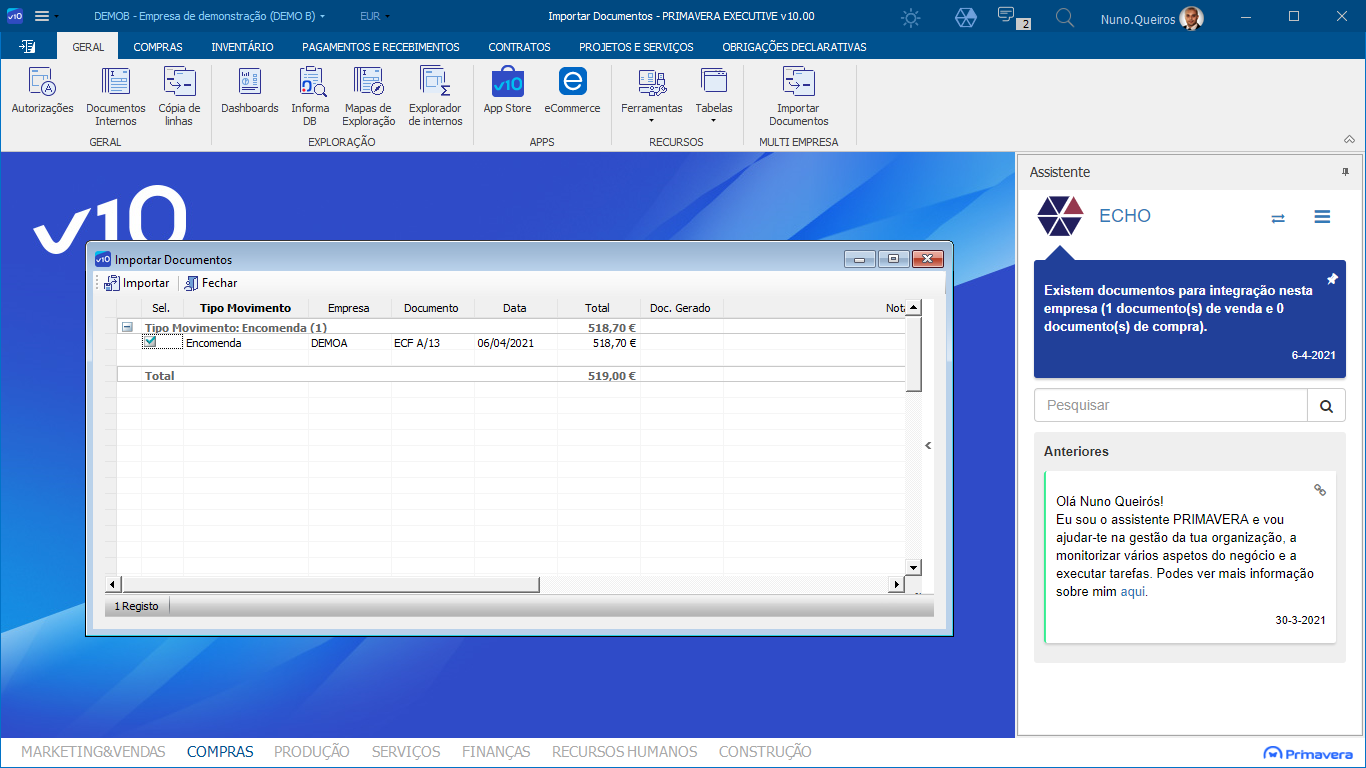The height and width of the screenshot is (768, 1366).
Task: Switch to the Compras ribbon tab
Action: [x=158, y=47]
